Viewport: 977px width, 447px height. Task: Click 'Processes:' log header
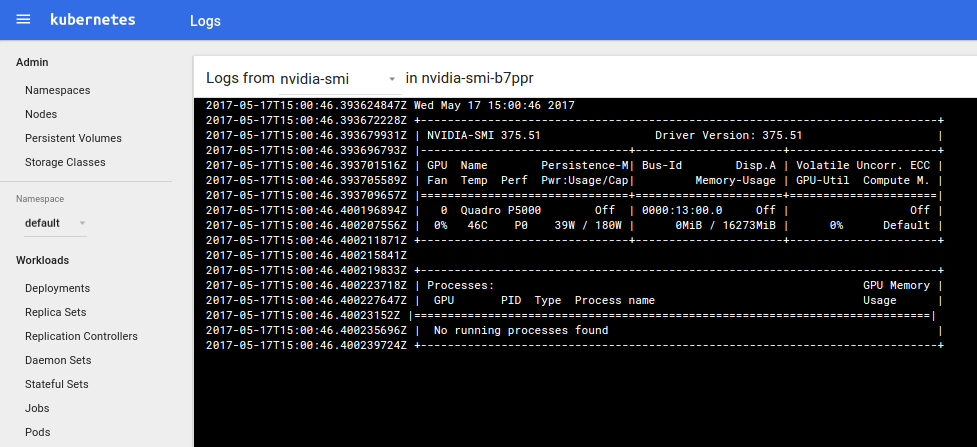460,285
